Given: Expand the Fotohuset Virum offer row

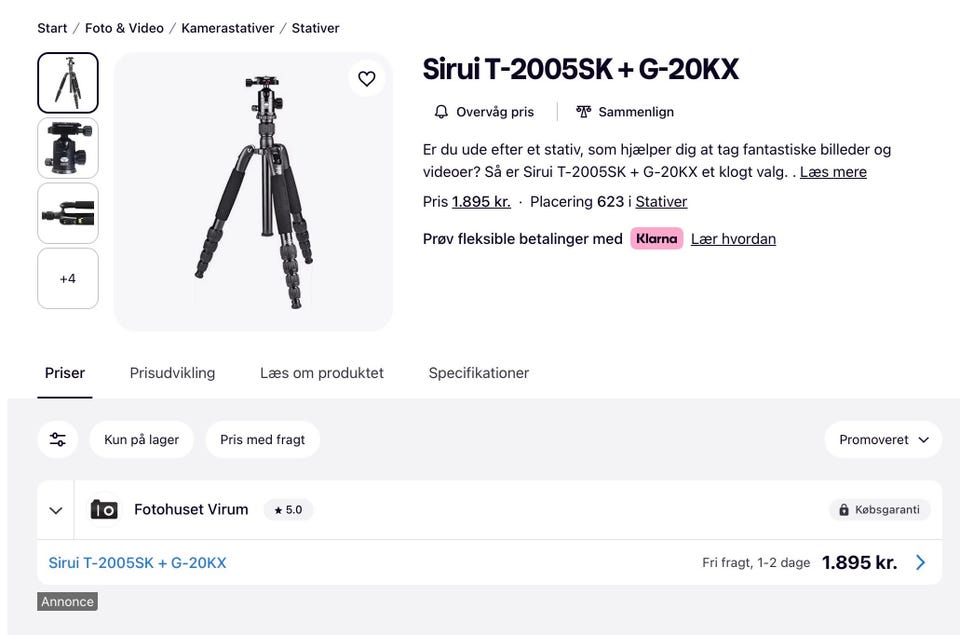Looking at the screenshot, I should pos(56,511).
